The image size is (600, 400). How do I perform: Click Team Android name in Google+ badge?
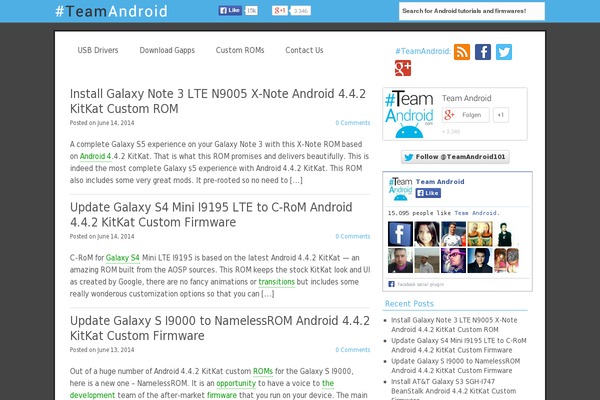click(466, 98)
